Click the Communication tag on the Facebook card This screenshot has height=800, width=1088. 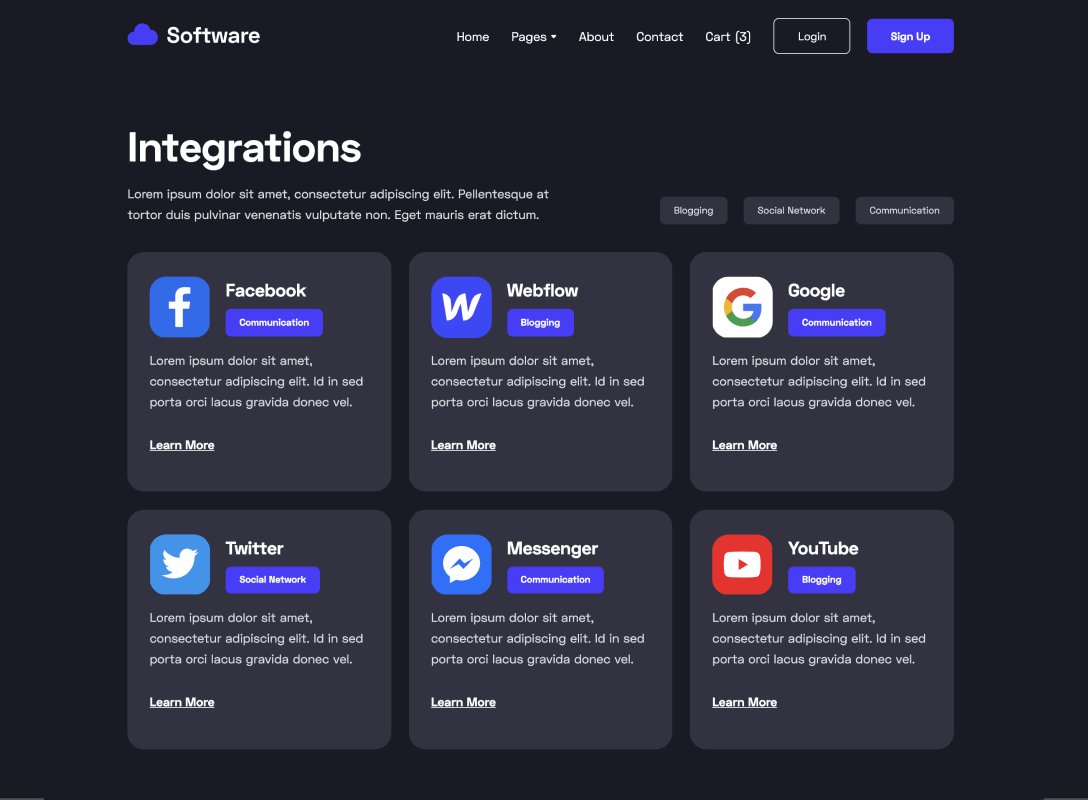click(x=274, y=322)
